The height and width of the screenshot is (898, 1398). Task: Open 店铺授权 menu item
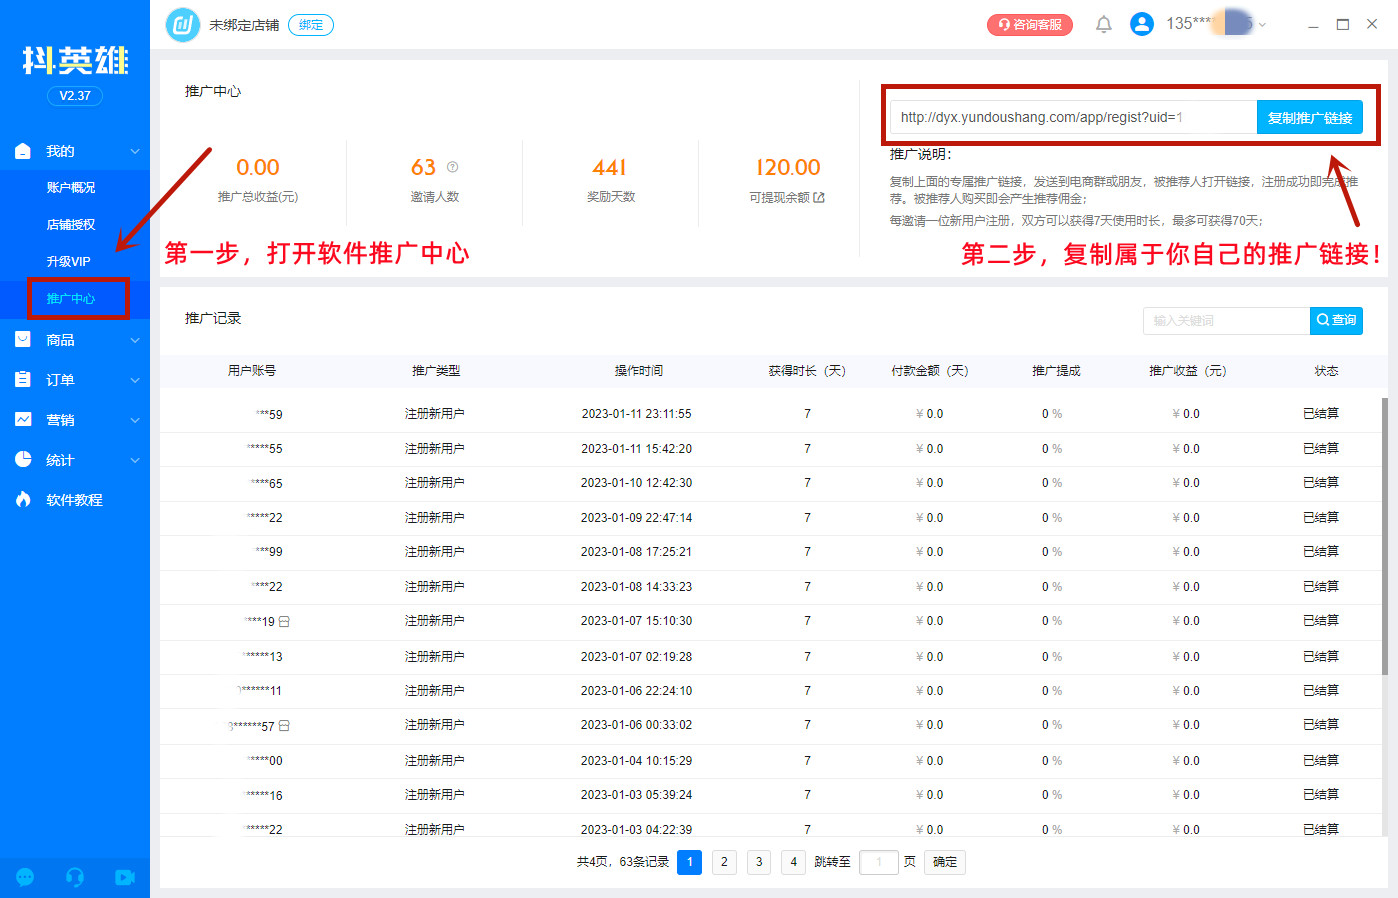click(x=71, y=225)
